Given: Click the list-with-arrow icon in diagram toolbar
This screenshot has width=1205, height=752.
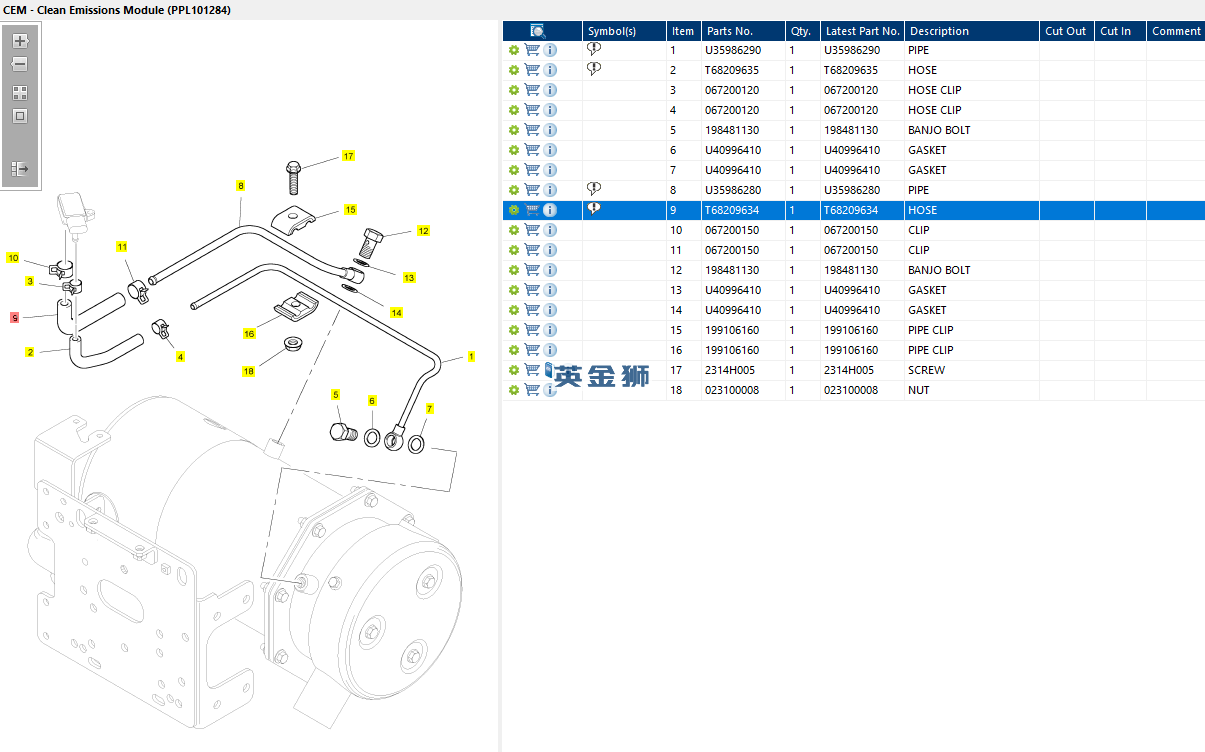Looking at the screenshot, I should tap(20, 169).
